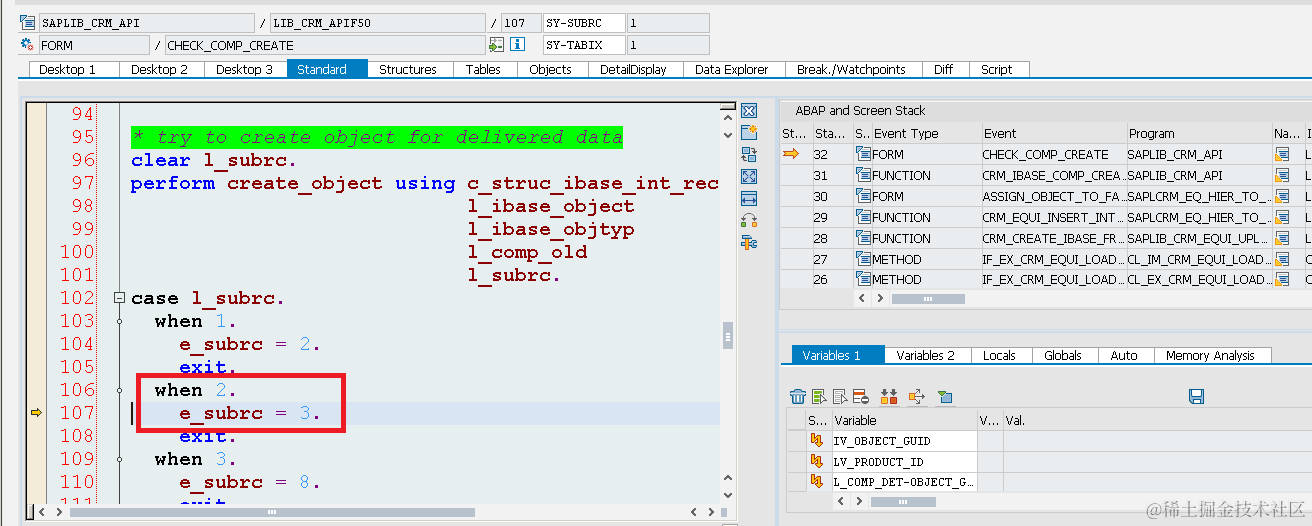Click the LV_PRODUCT_ID variable name cell
The height and width of the screenshot is (526, 1312).
[x=903, y=461]
